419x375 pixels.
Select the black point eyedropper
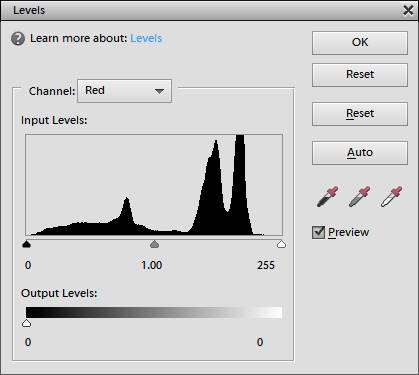(x=327, y=197)
